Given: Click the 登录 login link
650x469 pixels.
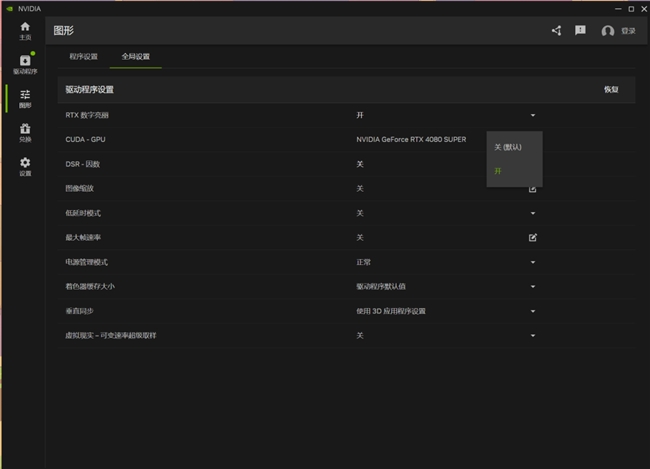Looking at the screenshot, I should 628,31.
